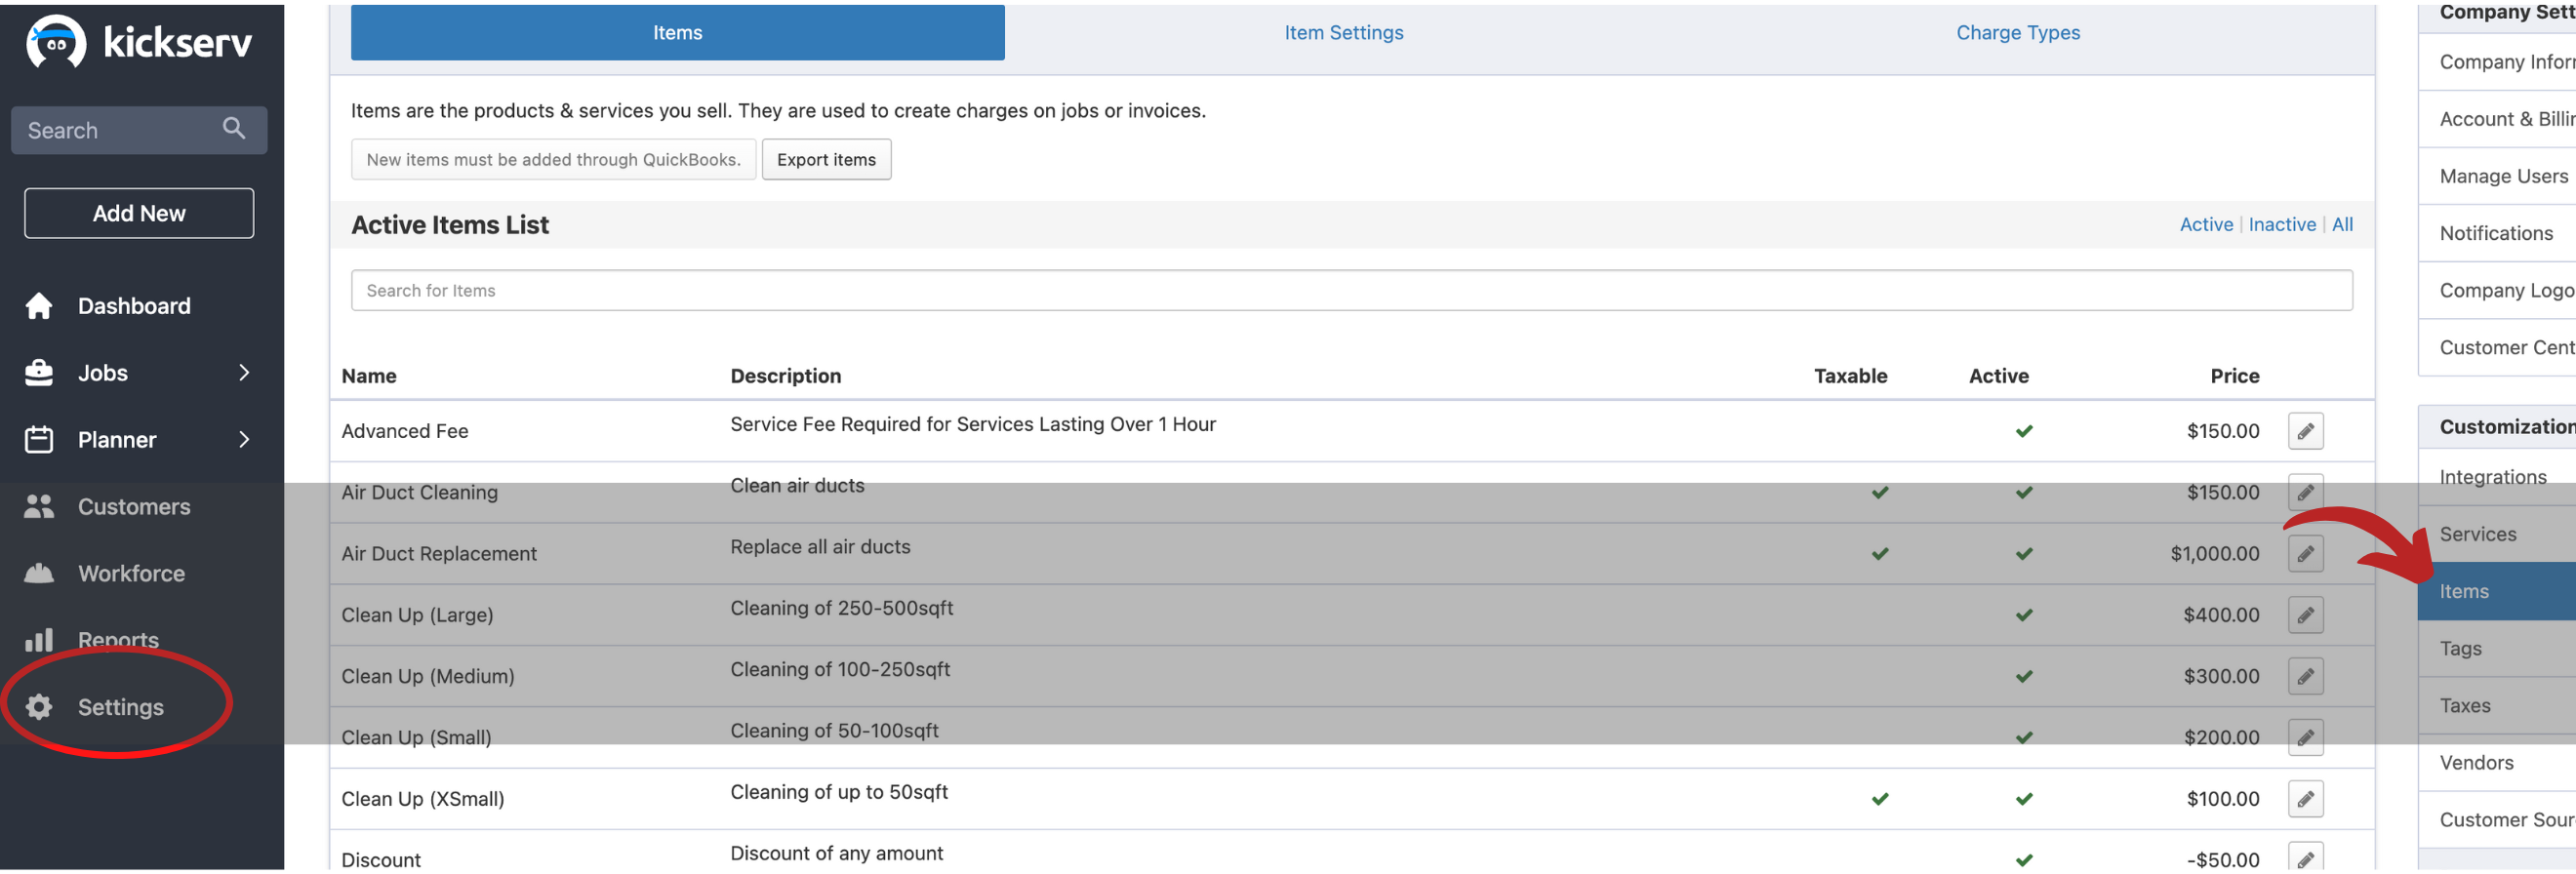
Task: Click Clean Up (XSmall) active checkmark
Action: pyautogui.click(x=2024, y=800)
